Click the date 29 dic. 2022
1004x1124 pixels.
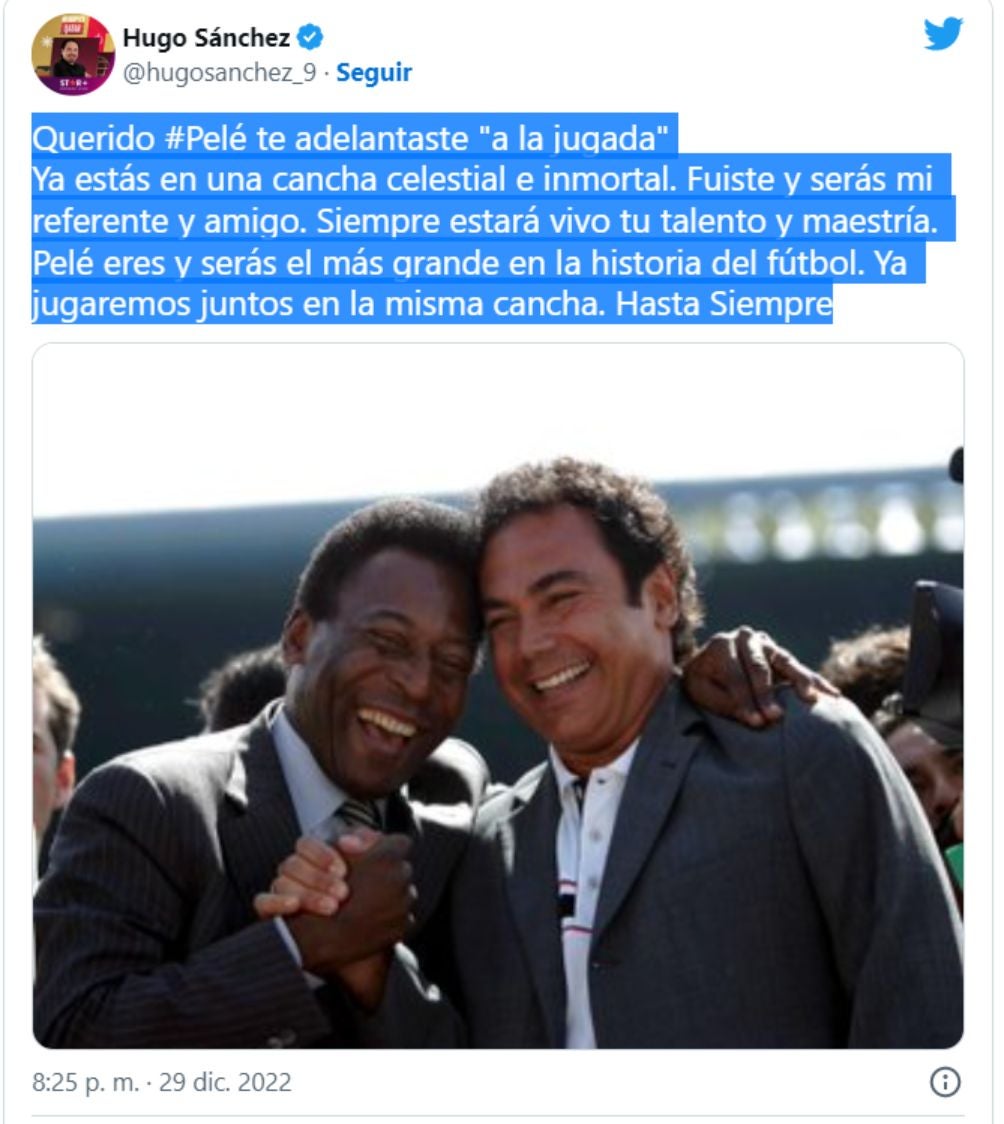pyautogui.click(x=225, y=1082)
